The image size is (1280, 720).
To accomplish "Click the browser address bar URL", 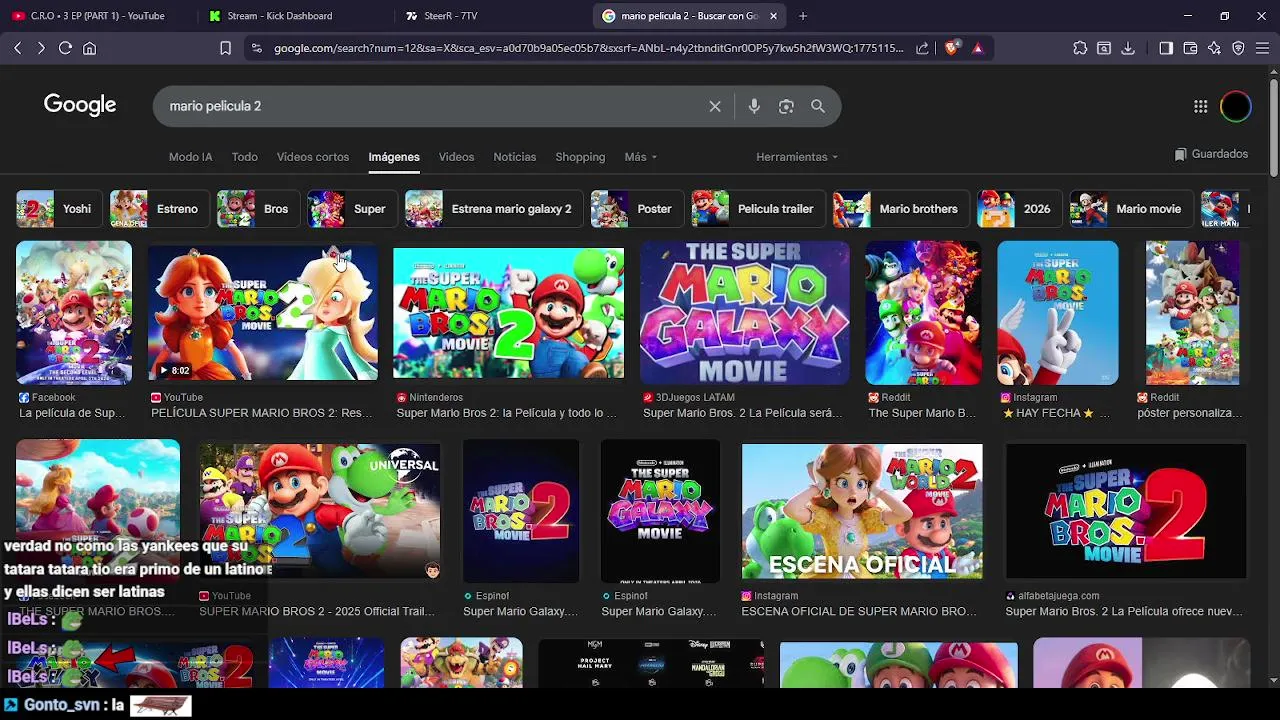I will [x=588, y=48].
